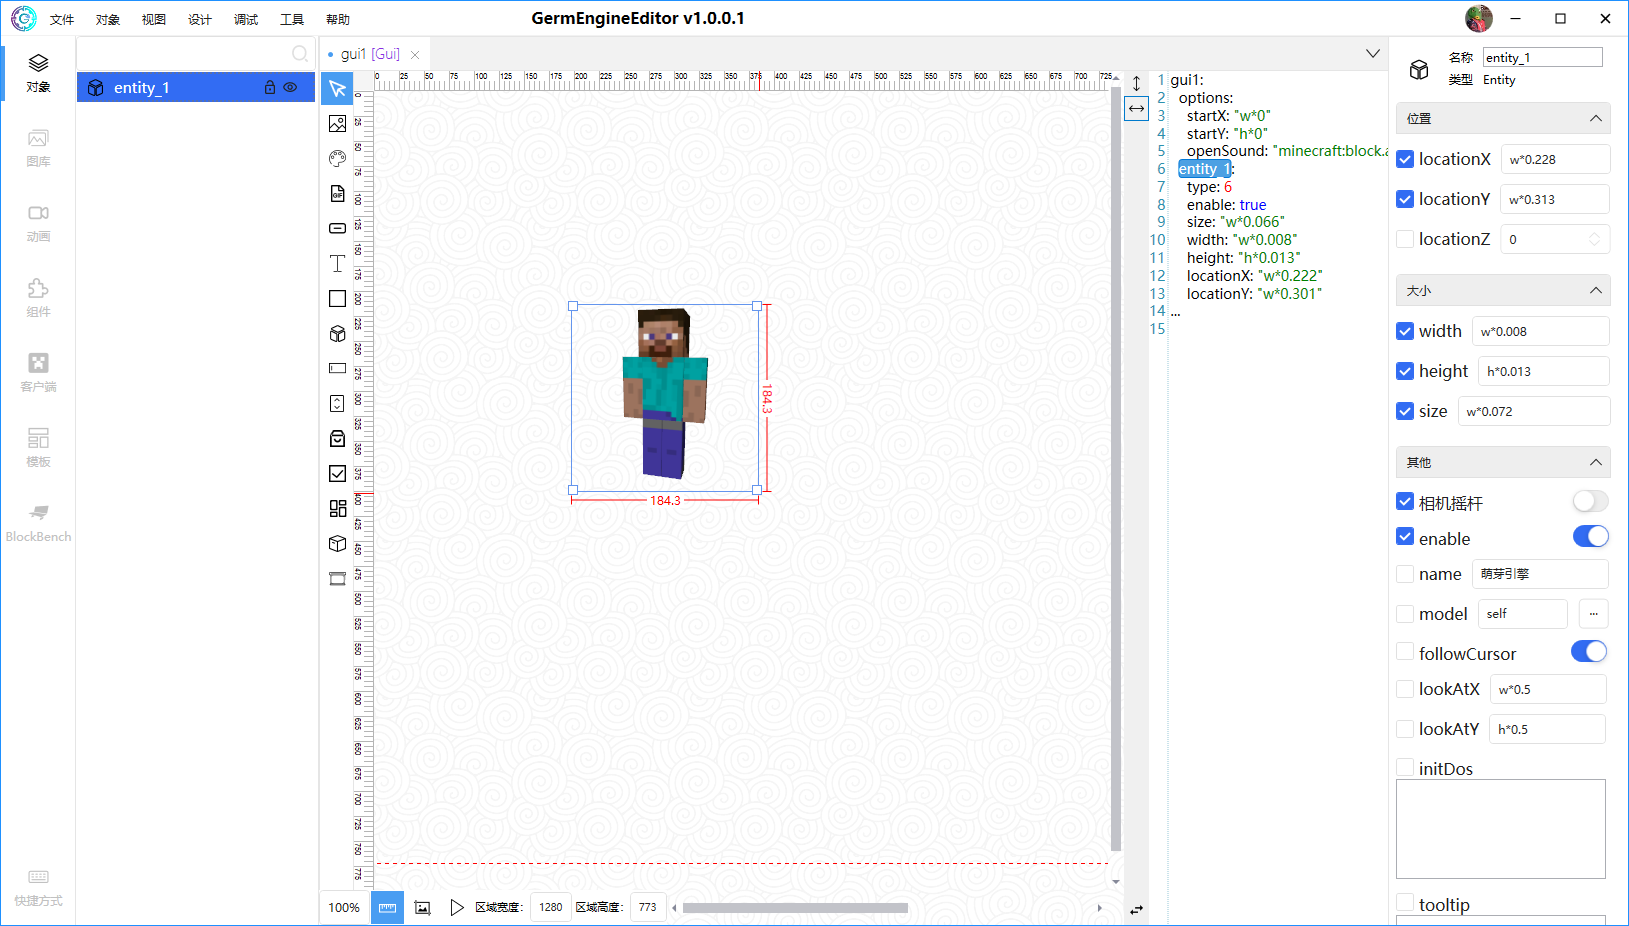The width and height of the screenshot is (1629, 926).
Task: Click the search magnifier icon
Action: (300, 54)
